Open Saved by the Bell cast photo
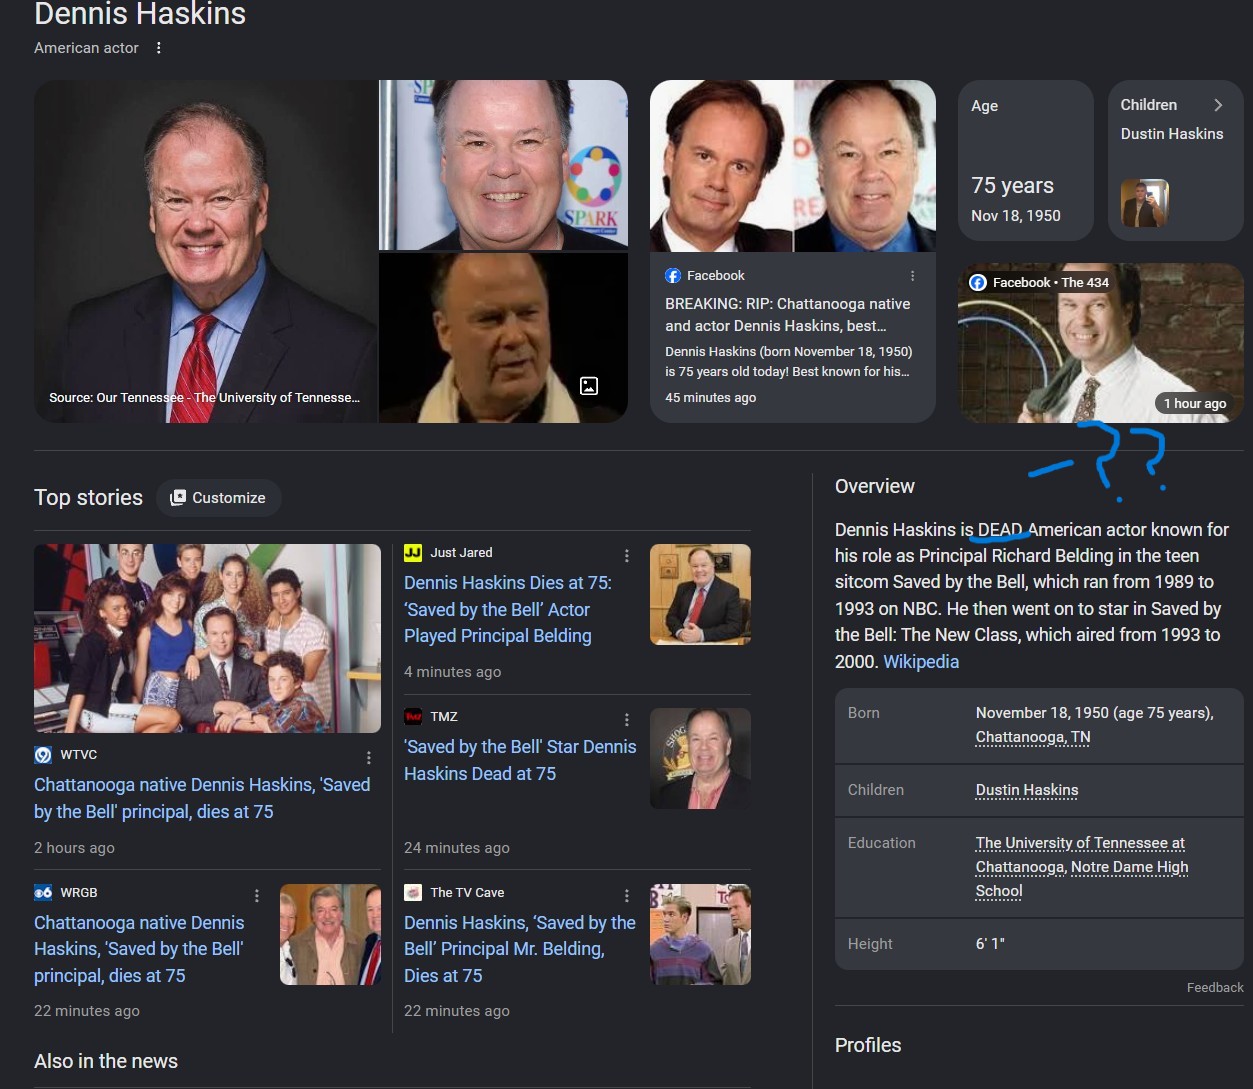The width and height of the screenshot is (1253, 1089). coord(207,638)
